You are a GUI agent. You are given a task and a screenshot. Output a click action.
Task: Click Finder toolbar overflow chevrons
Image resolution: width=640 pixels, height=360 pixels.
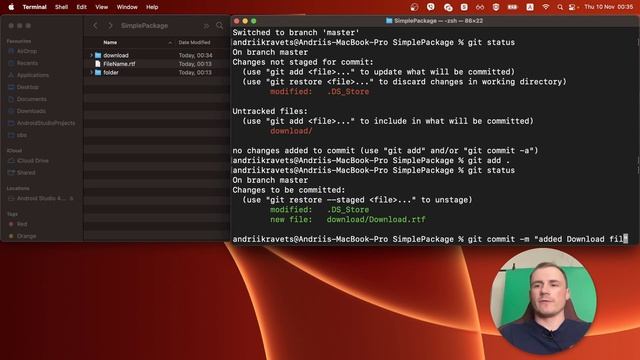pyautogui.click(x=206, y=26)
